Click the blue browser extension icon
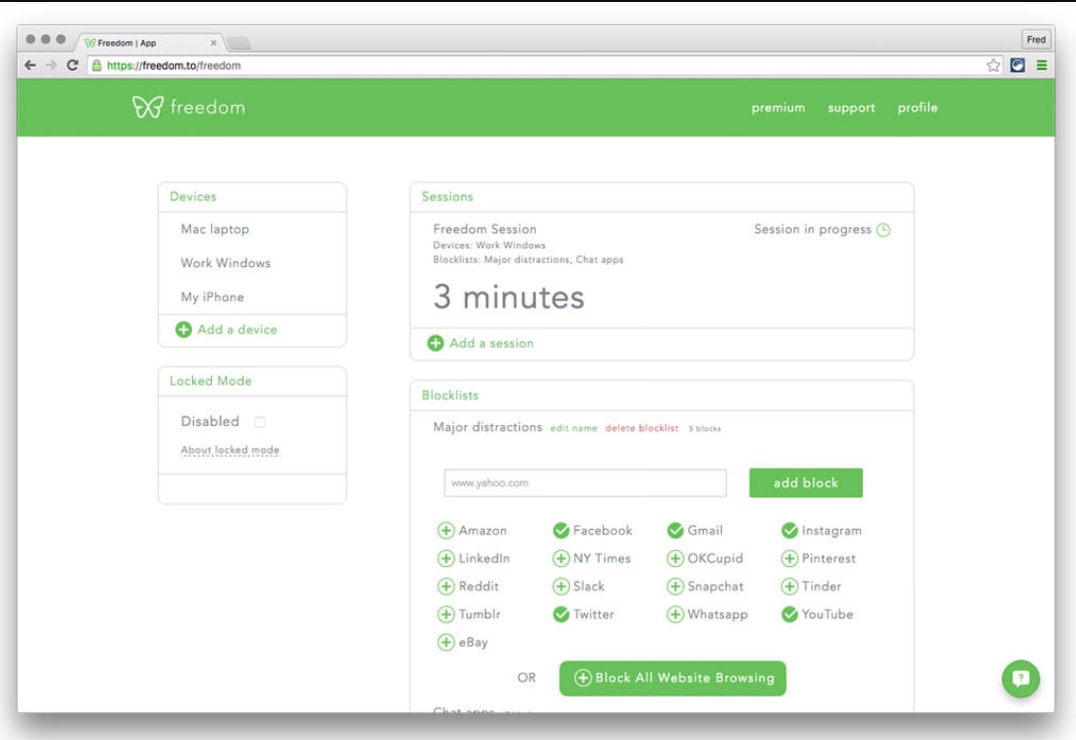Viewport: 1076px width, 740px height. coord(1018,65)
